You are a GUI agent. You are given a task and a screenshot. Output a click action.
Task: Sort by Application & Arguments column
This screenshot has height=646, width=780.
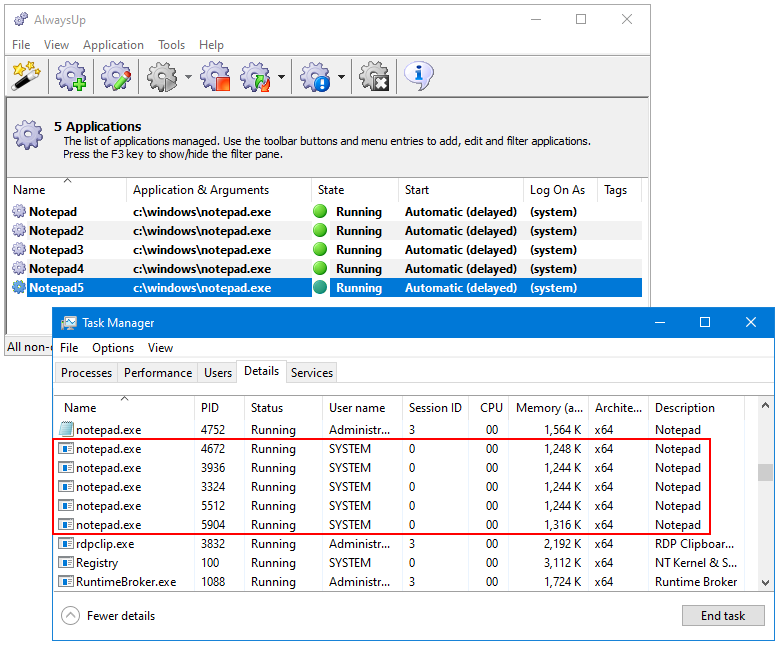pyautogui.click(x=219, y=190)
